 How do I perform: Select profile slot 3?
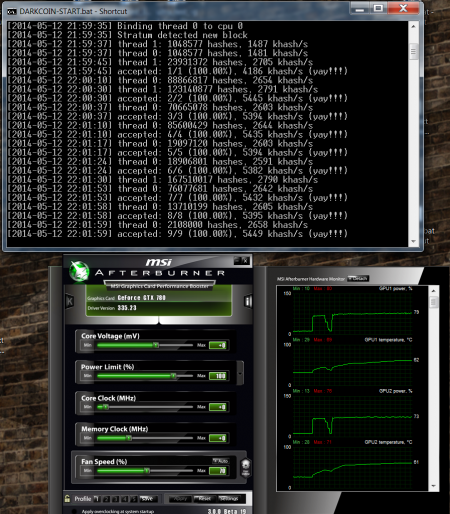(115, 499)
